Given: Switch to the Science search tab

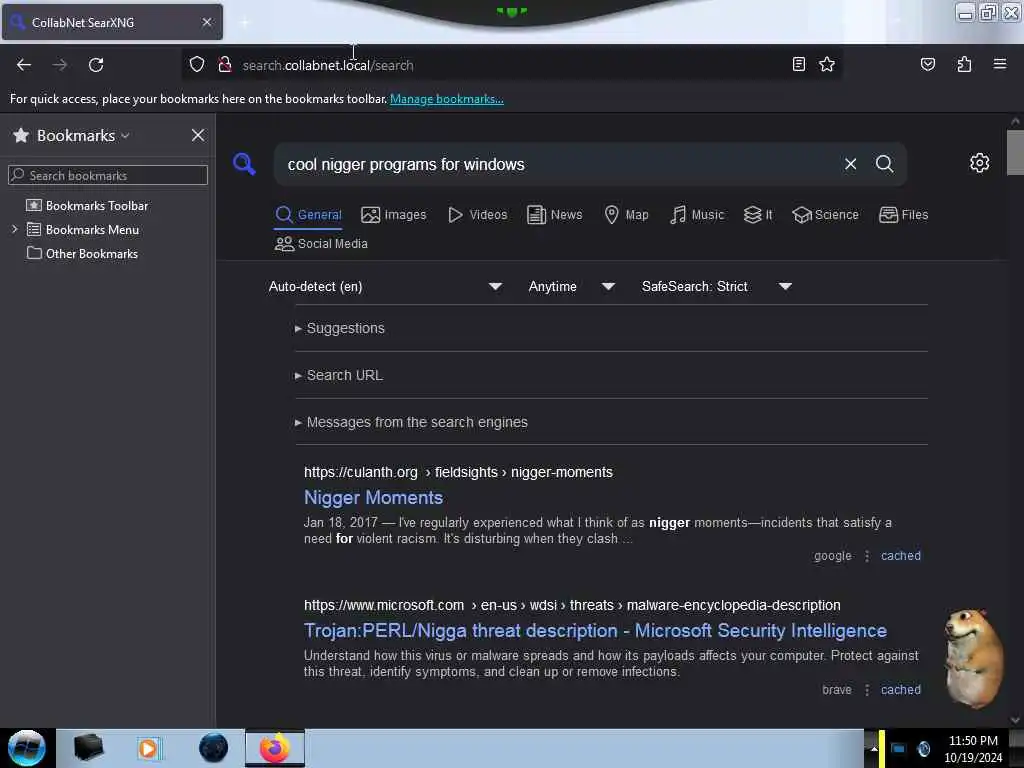Looking at the screenshot, I should 825,214.
